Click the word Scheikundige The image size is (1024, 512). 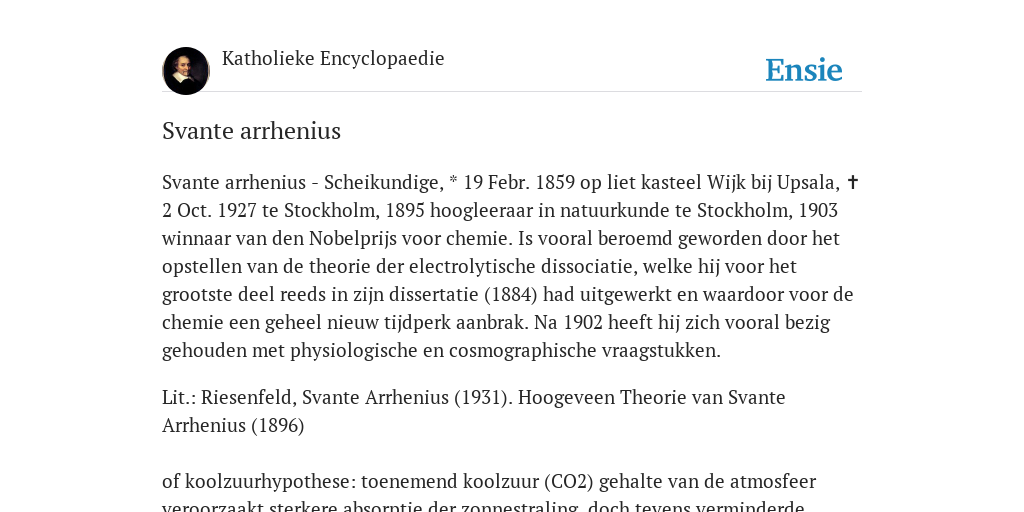click(384, 182)
